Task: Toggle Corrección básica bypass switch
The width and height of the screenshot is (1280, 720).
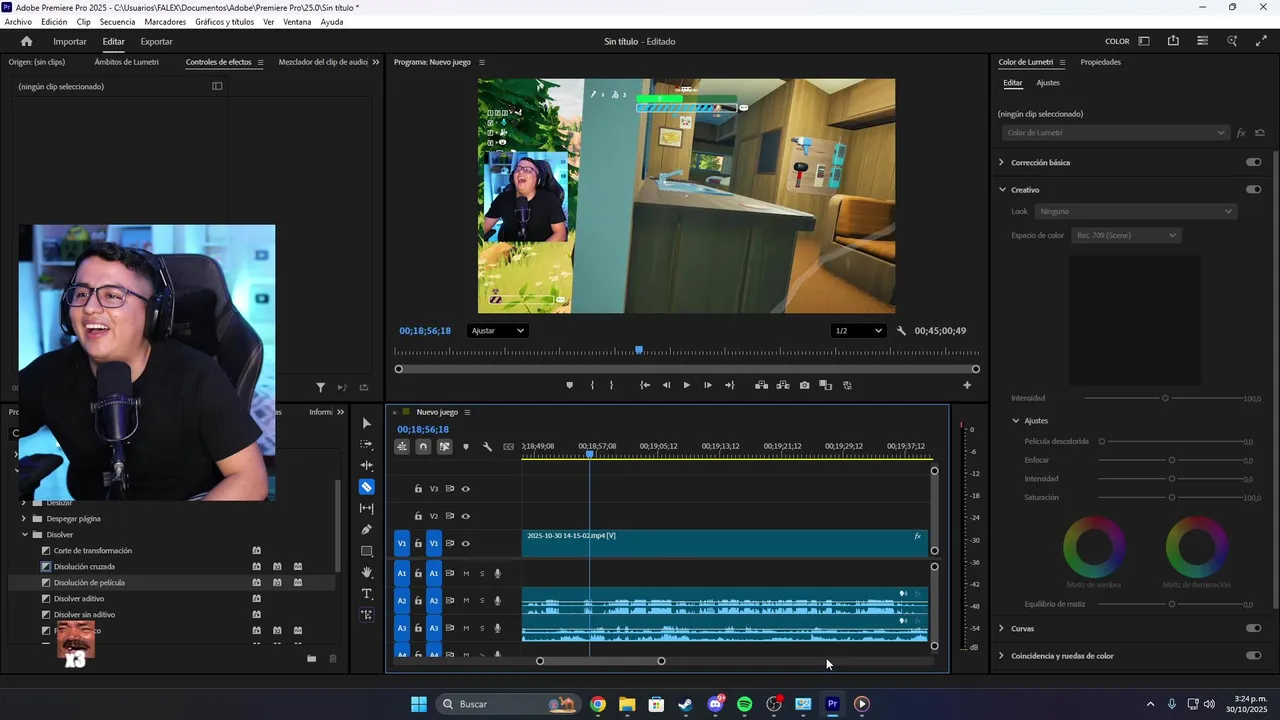Action: tap(1253, 162)
